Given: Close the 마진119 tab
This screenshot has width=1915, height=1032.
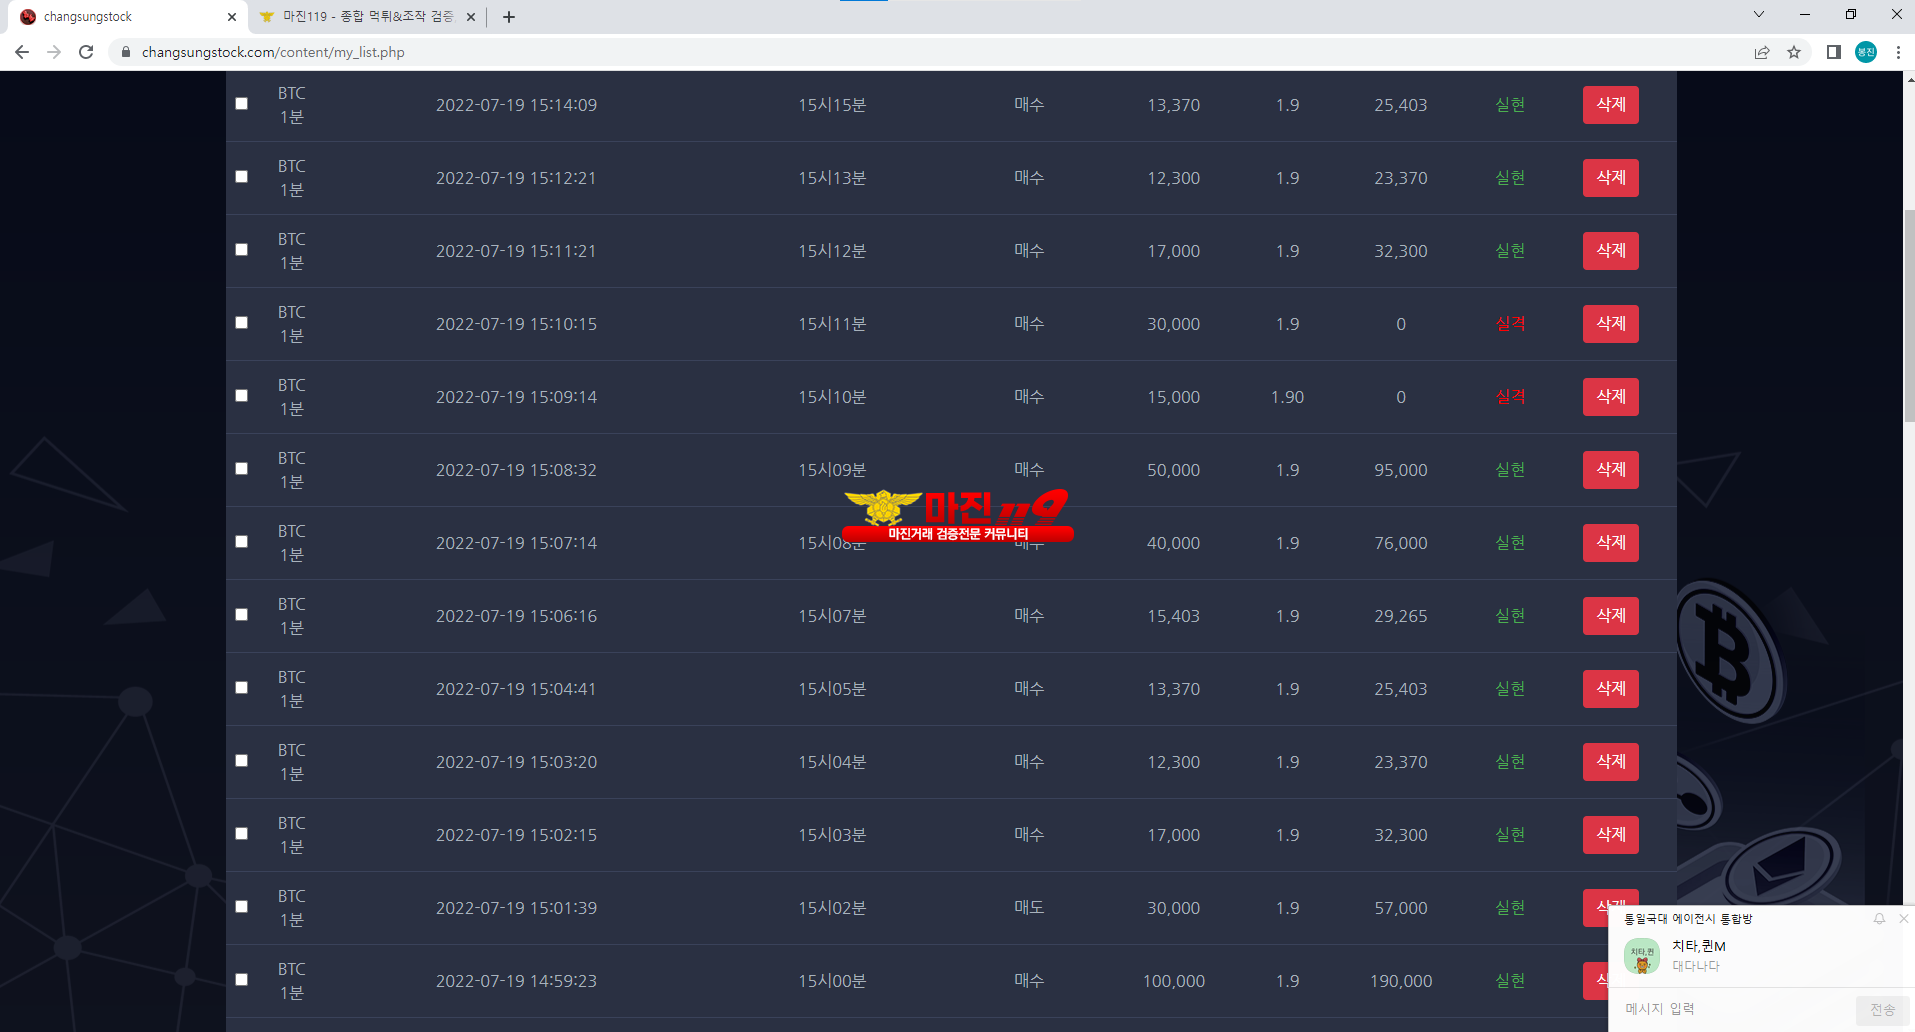Looking at the screenshot, I should [471, 17].
